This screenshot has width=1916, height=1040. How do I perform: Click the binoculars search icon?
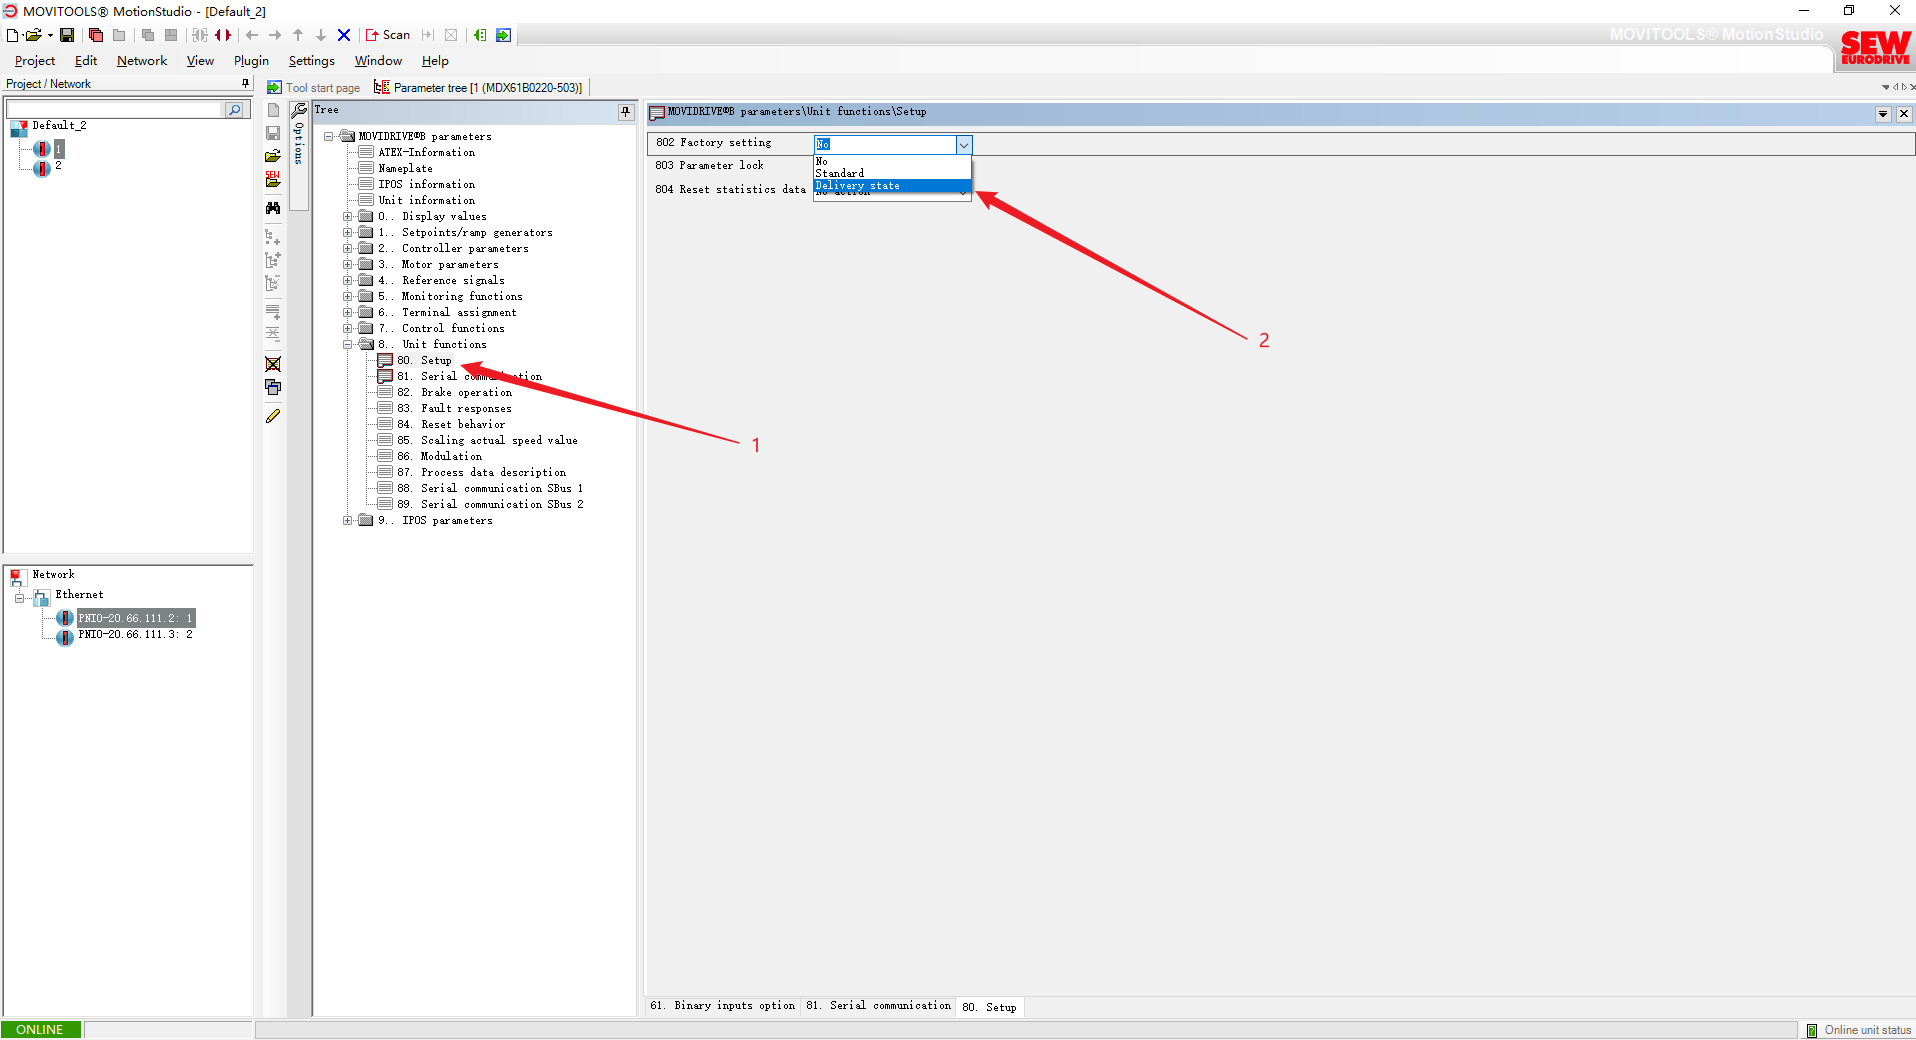click(x=273, y=208)
